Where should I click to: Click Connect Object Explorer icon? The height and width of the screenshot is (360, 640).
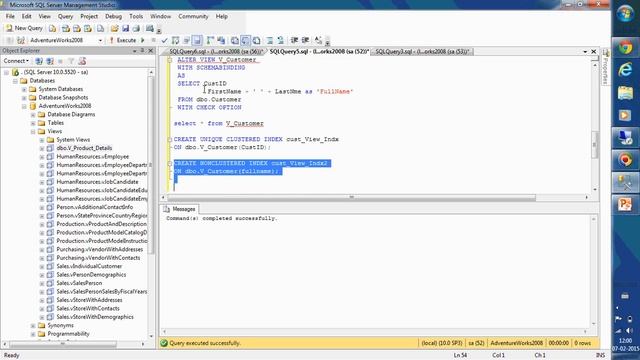[x=39, y=61]
